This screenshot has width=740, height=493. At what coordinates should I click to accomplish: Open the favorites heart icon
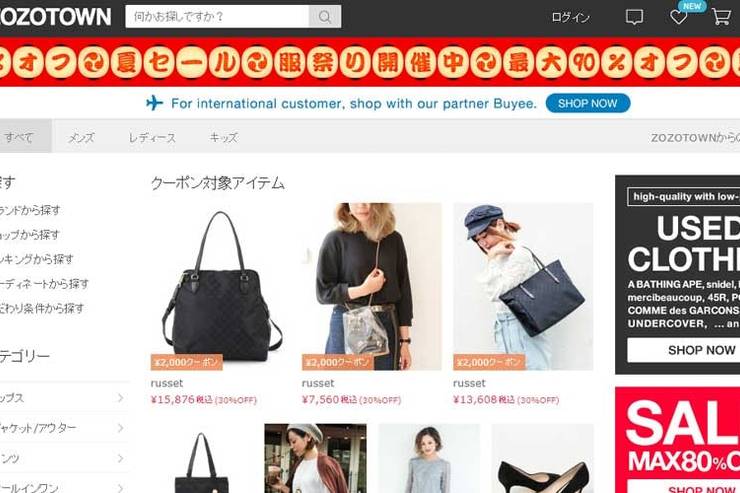pyautogui.click(x=679, y=17)
